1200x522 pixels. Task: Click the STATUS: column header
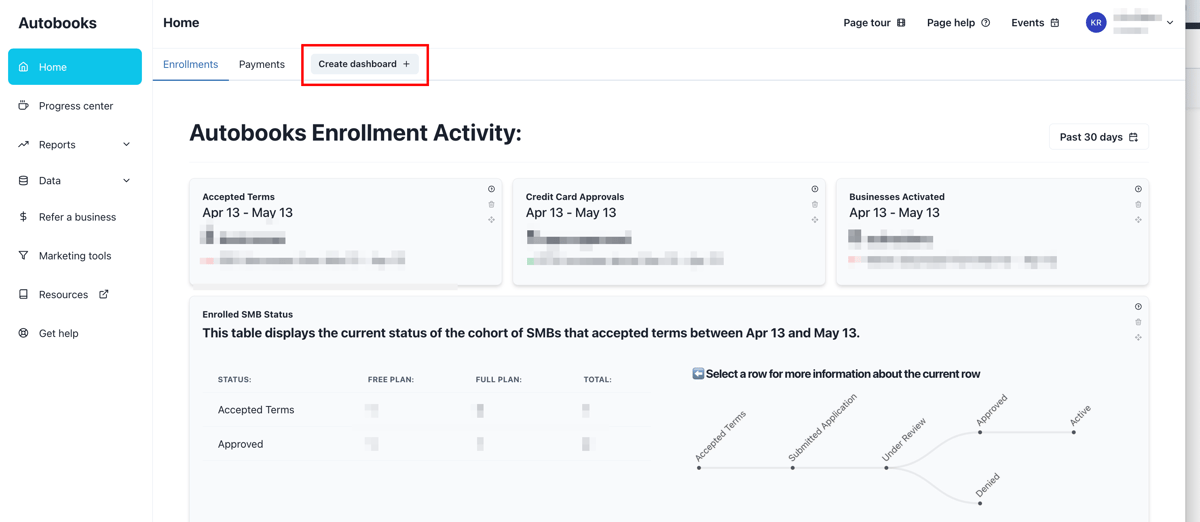234,380
